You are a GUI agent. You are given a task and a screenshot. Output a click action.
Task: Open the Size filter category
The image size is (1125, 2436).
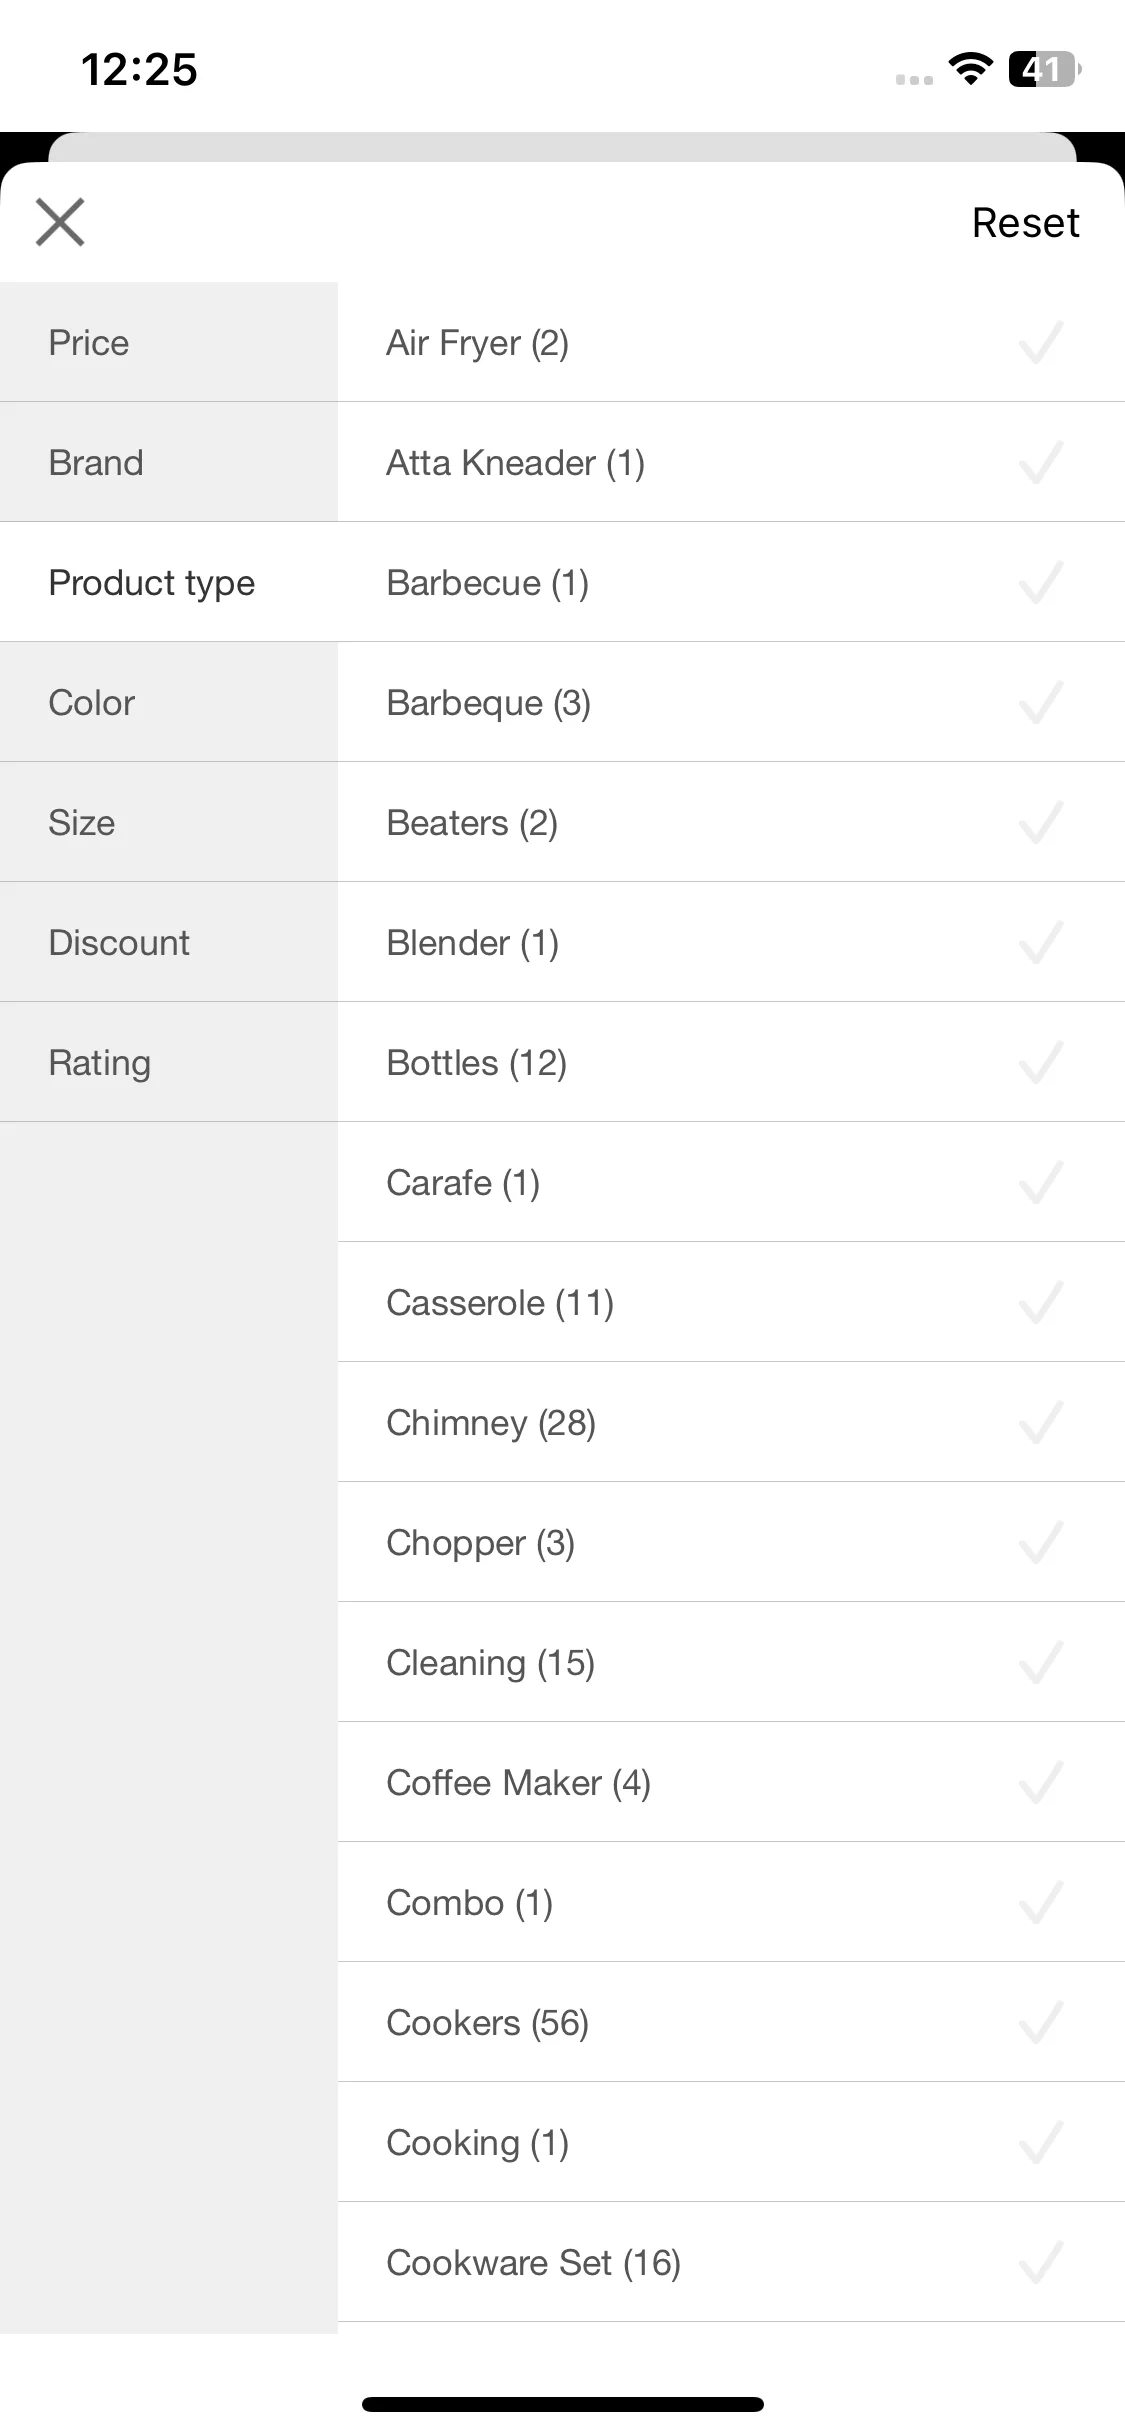tap(169, 822)
